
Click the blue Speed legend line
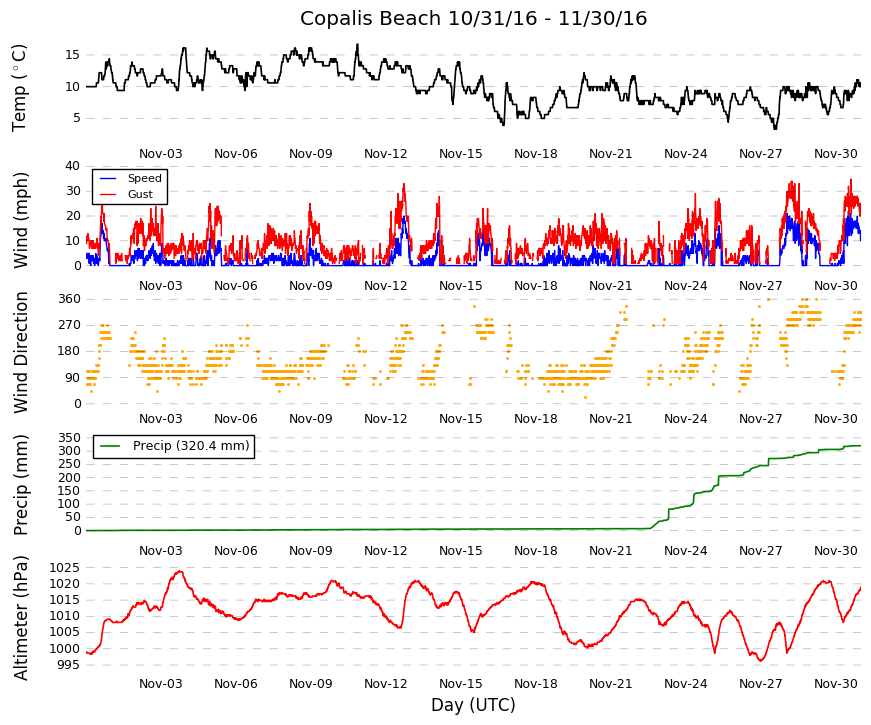point(108,178)
